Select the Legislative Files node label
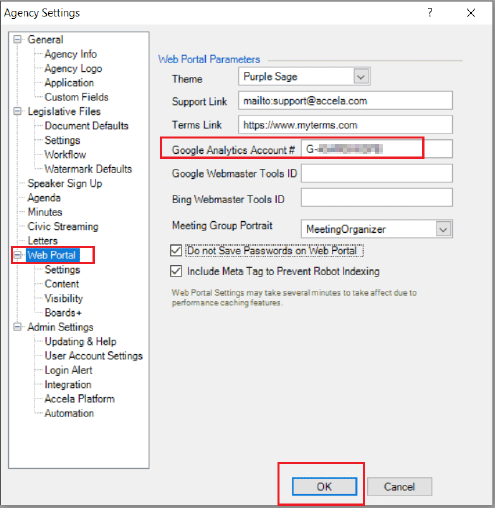This screenshot has width=495, height=508. point(64,111)
